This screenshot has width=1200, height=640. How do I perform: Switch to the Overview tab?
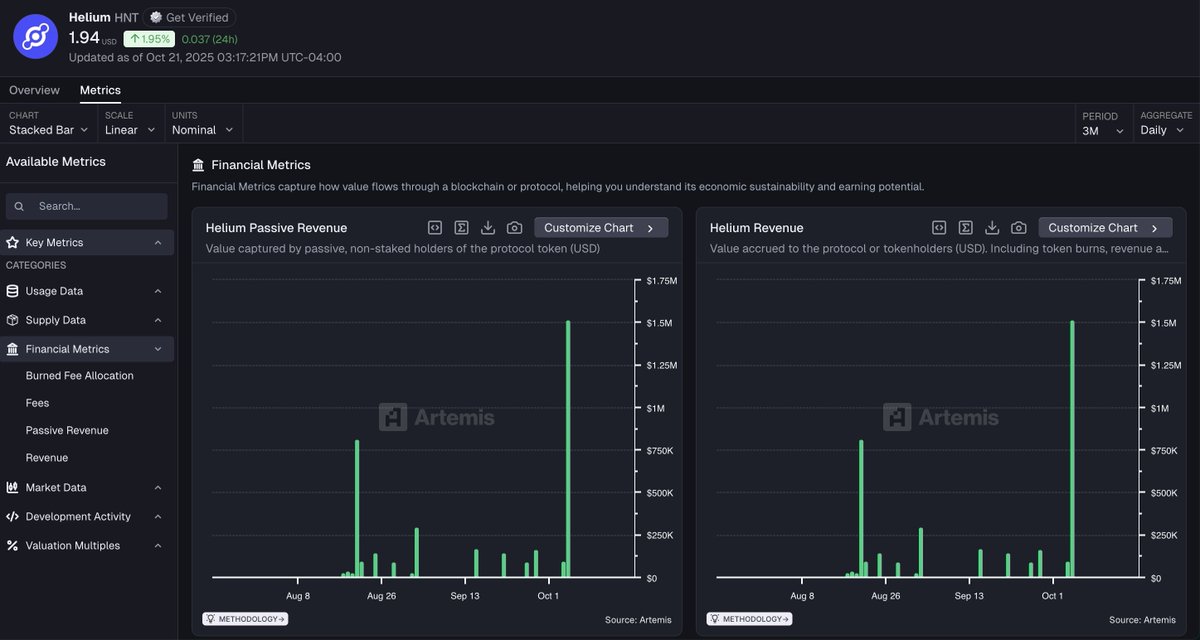click(x=35, y=90)
